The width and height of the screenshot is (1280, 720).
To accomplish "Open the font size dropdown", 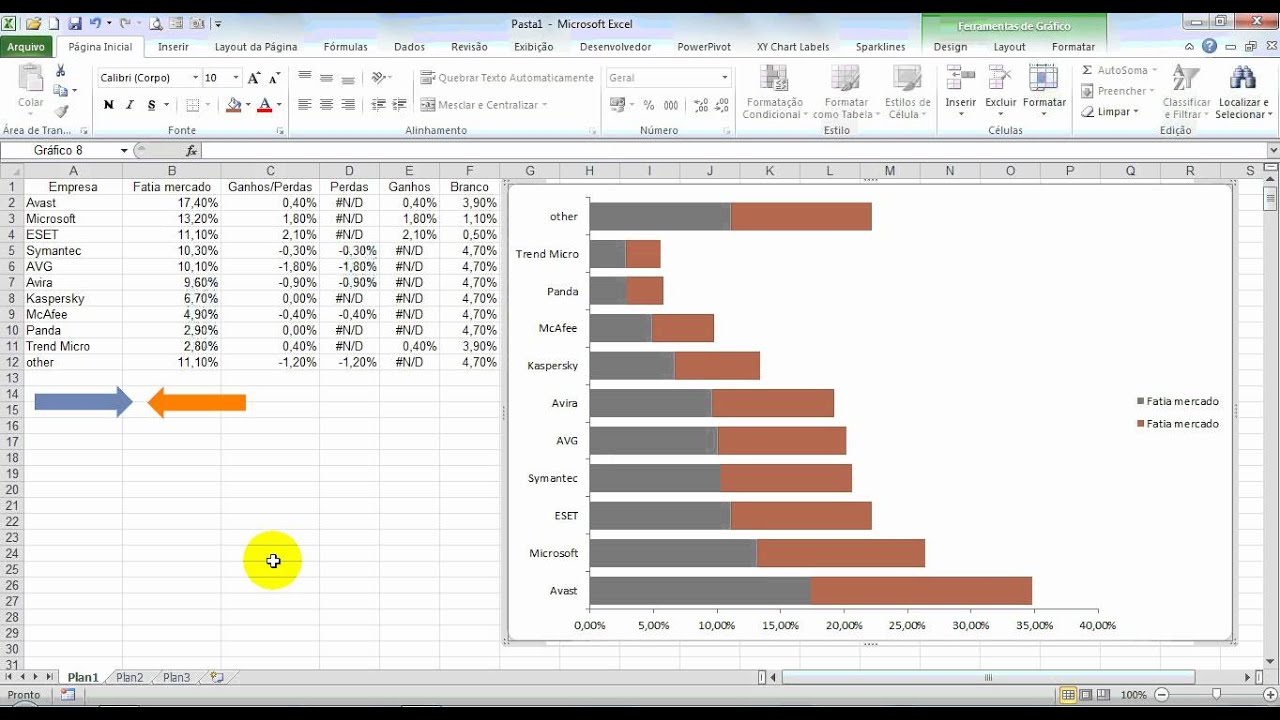I will [x=236, y=78].
